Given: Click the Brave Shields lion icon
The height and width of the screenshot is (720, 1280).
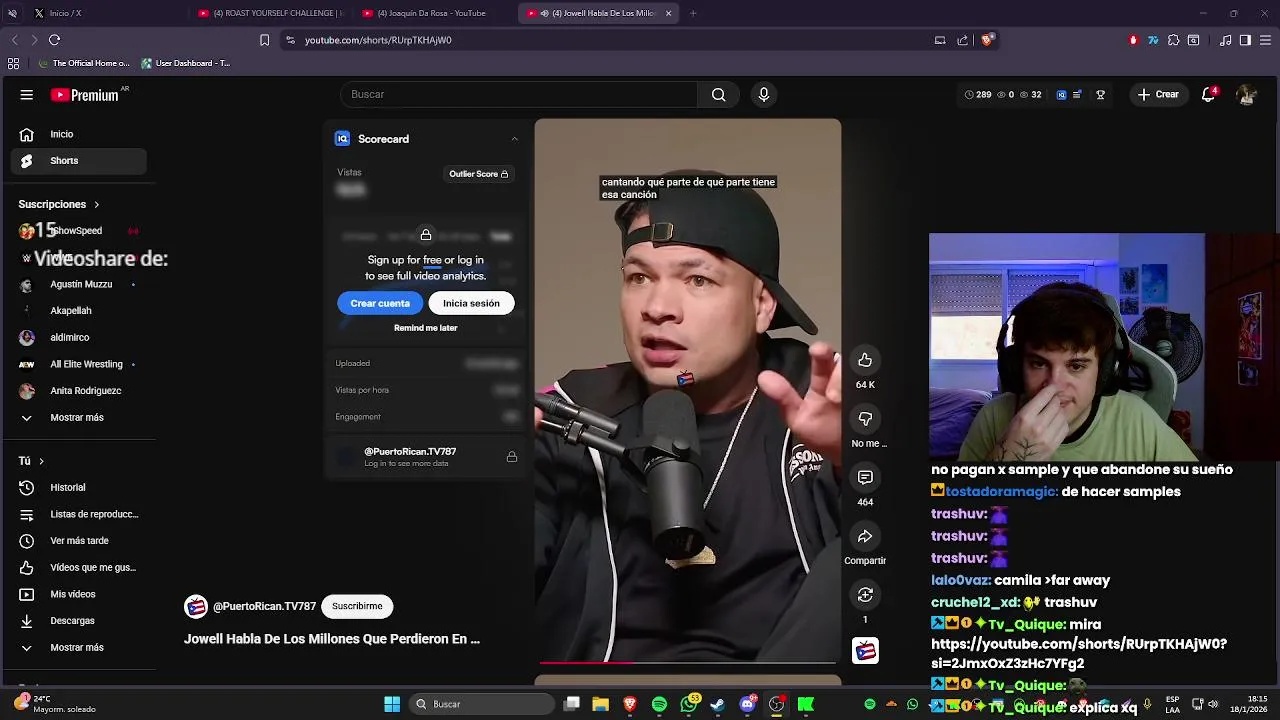Looking at the screenshot, I should pyautogui.click(x=987, y=40).
